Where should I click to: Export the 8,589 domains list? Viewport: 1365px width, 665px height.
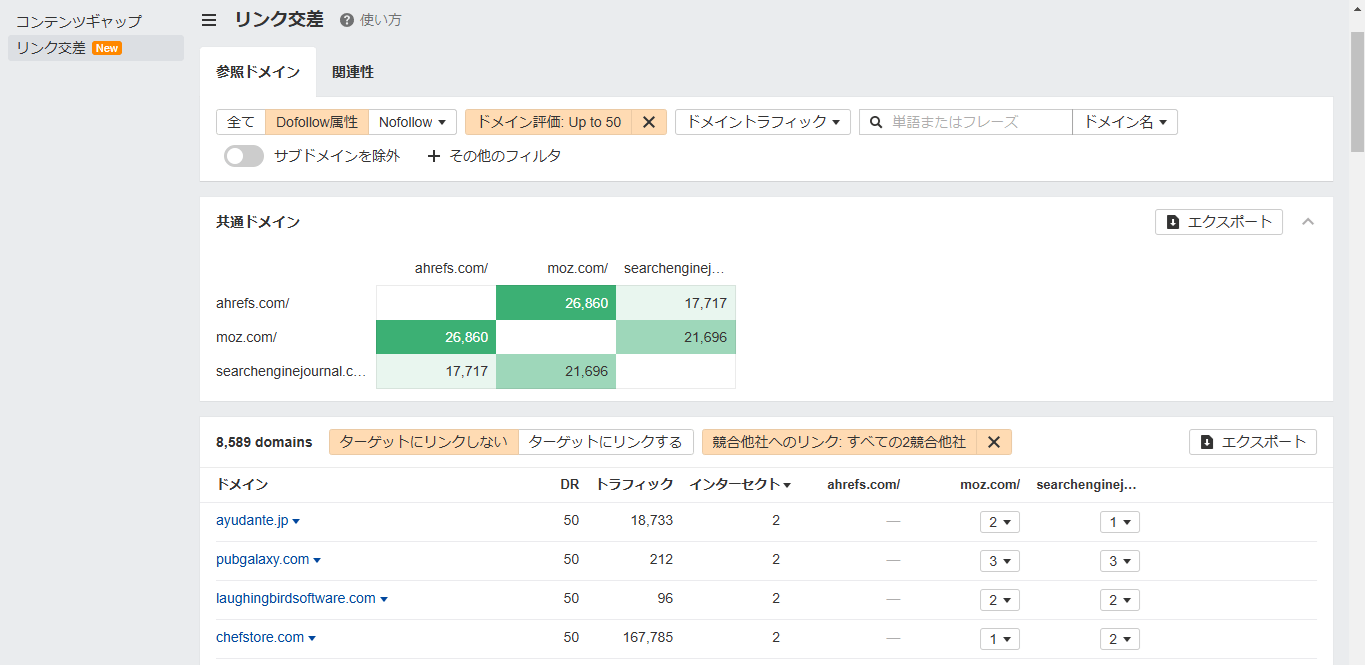click(1252, 442)
